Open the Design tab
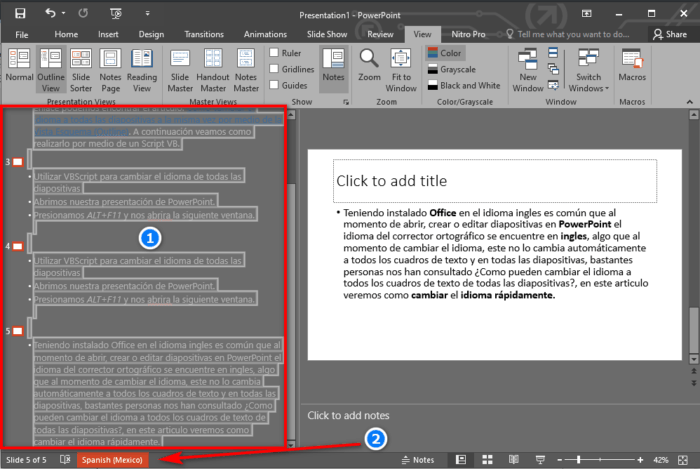700x469 pixels. click(151, 34)
